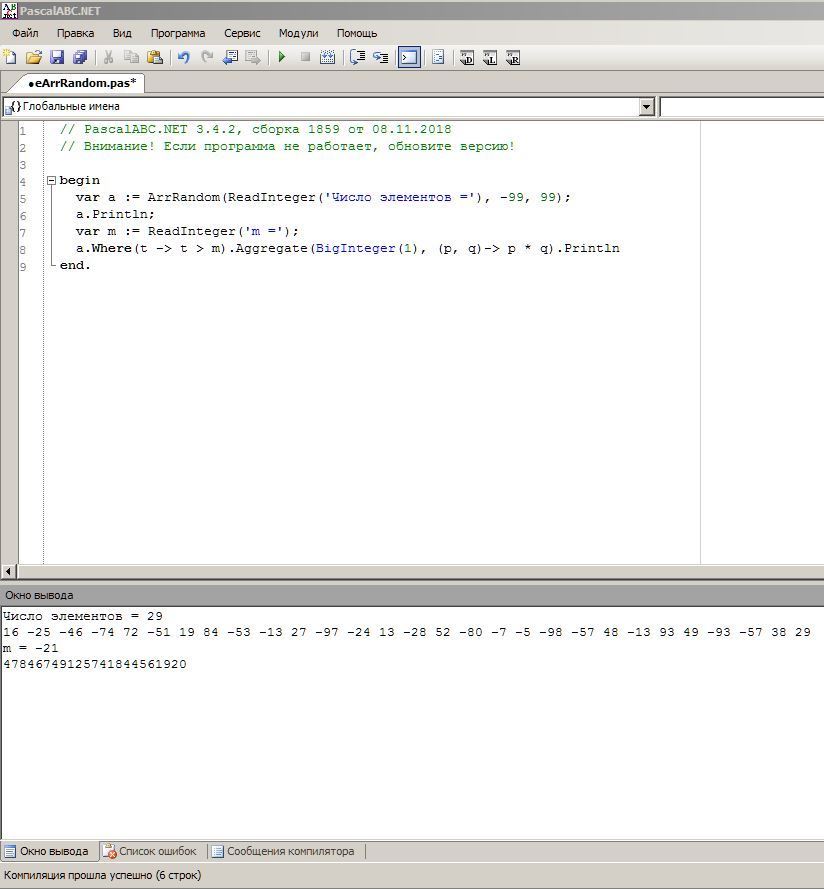Save the file with the floppy disk icon
The image size is (824, 889).
click(57, 58)
